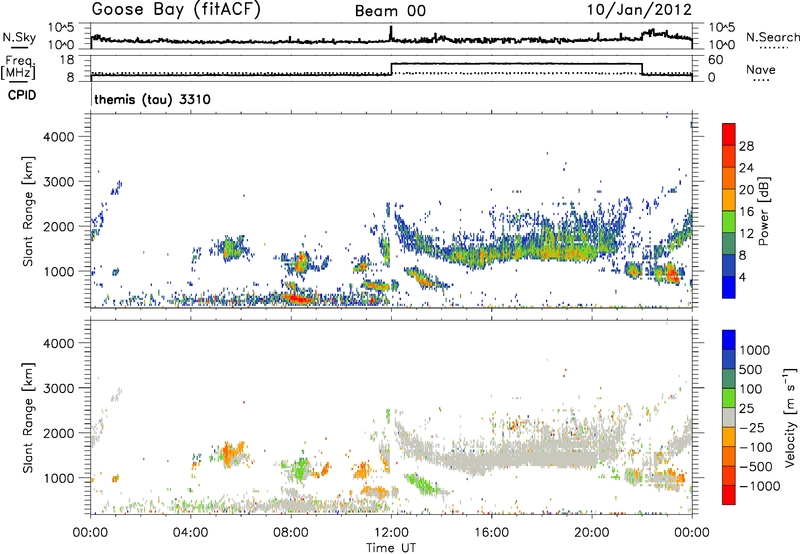The image size is (800, 554).
Task: Click the date '10/Jan/2012'
Action: point(639,10)
